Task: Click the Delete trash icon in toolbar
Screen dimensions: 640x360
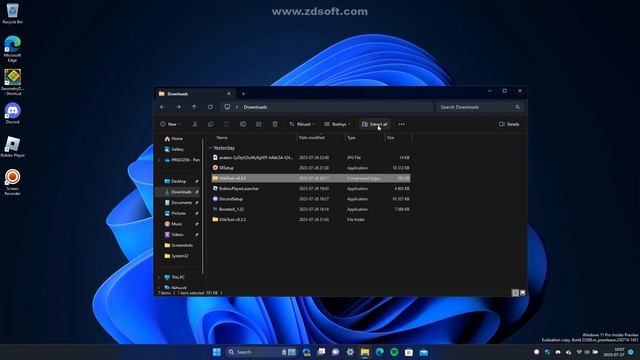Action: click(x=275, y=124)
